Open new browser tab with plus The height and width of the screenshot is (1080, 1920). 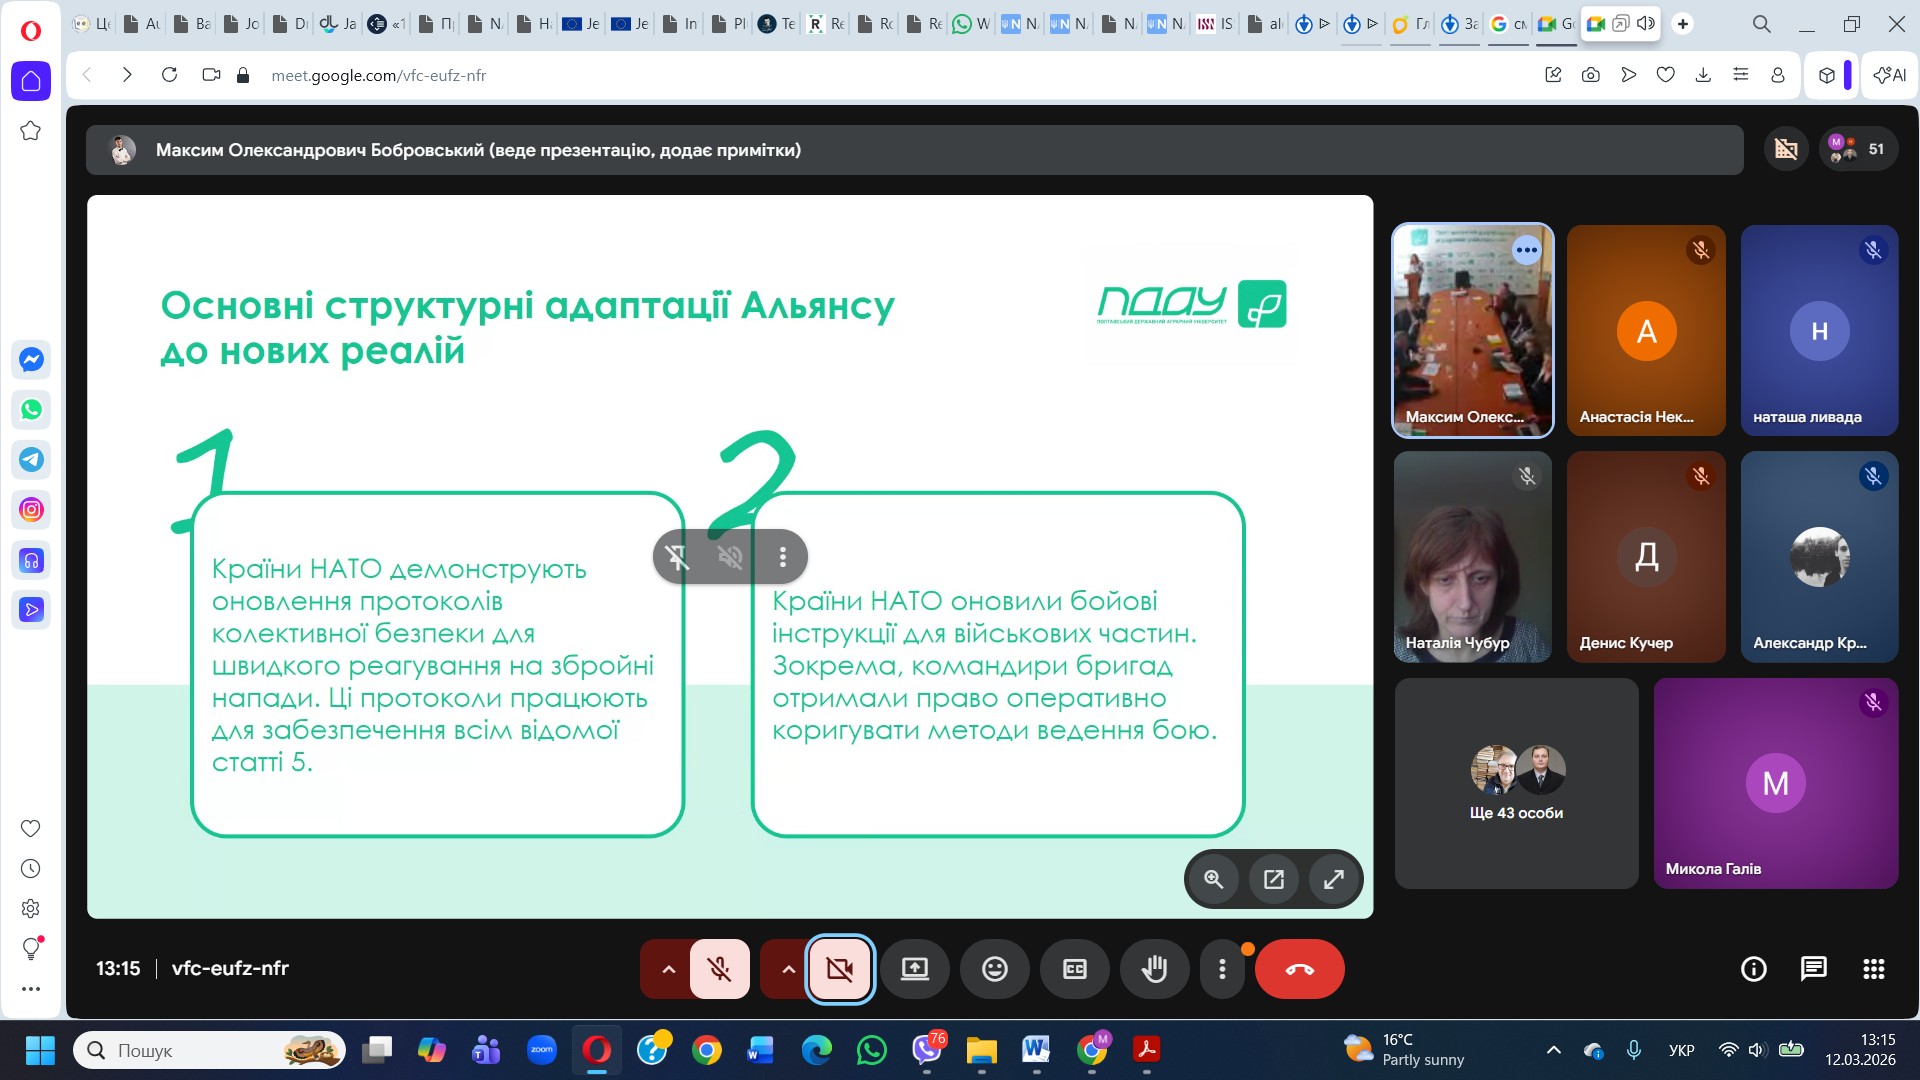click(x=1683, y=24)
